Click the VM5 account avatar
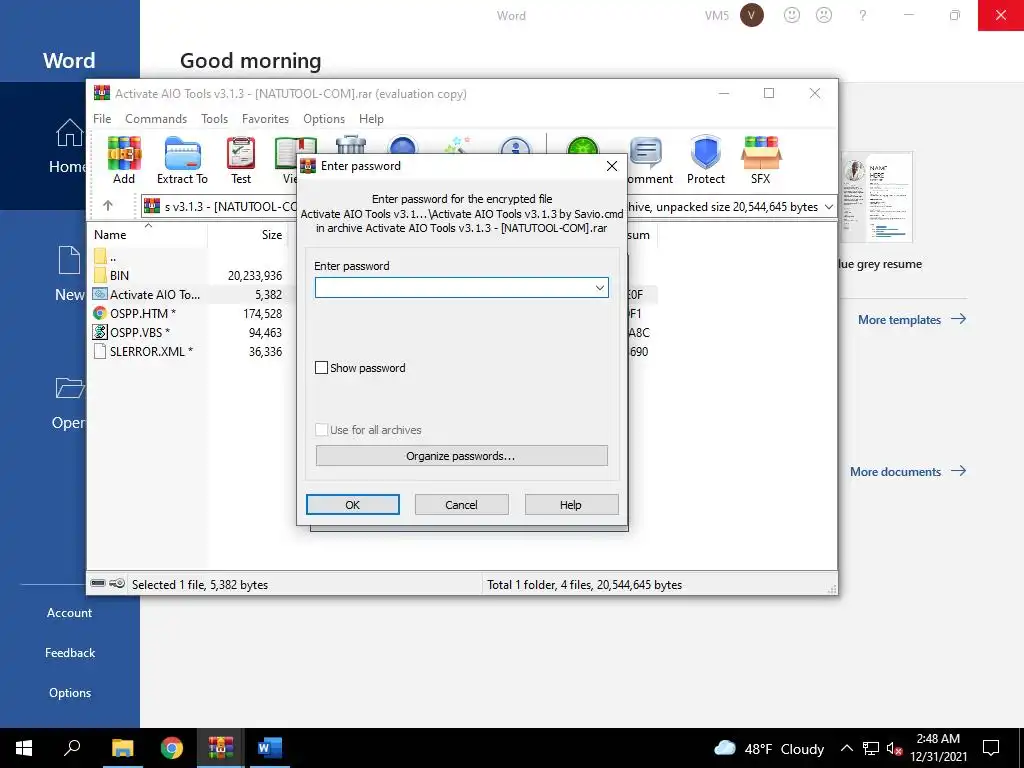The width and height of the screenshot is (1024, 768). 752,15
